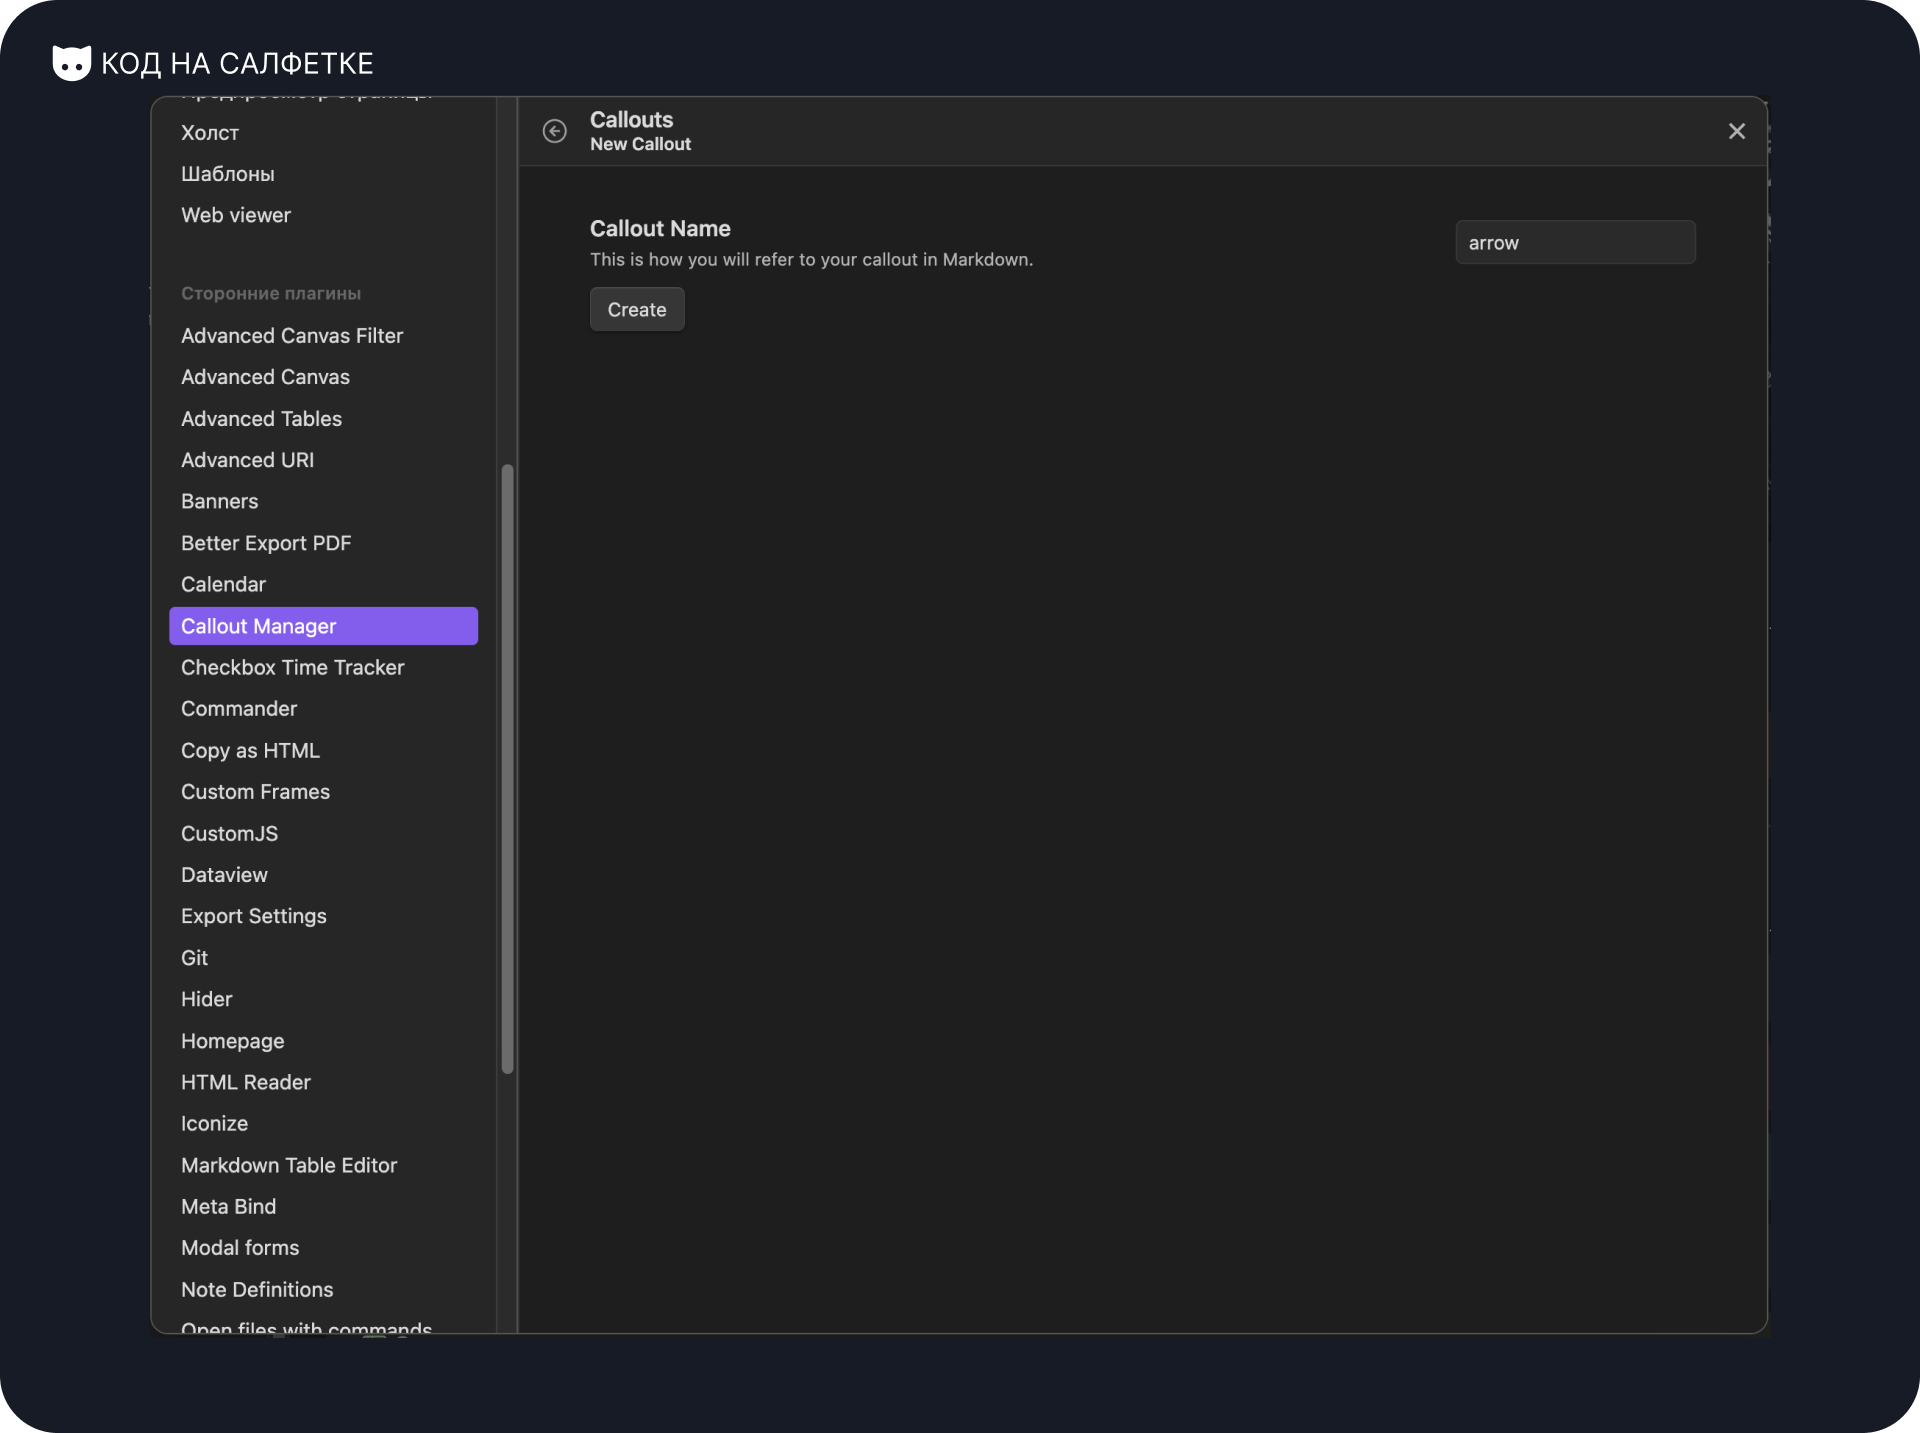Click the Callout Name input field

[1573, 242]
